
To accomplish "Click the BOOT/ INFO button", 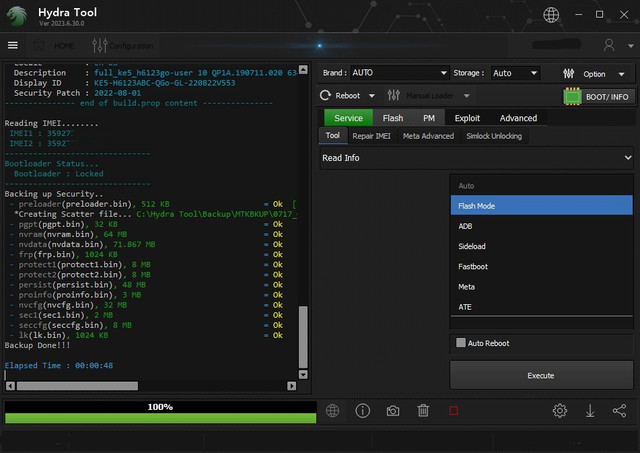I will click(599, 97).
